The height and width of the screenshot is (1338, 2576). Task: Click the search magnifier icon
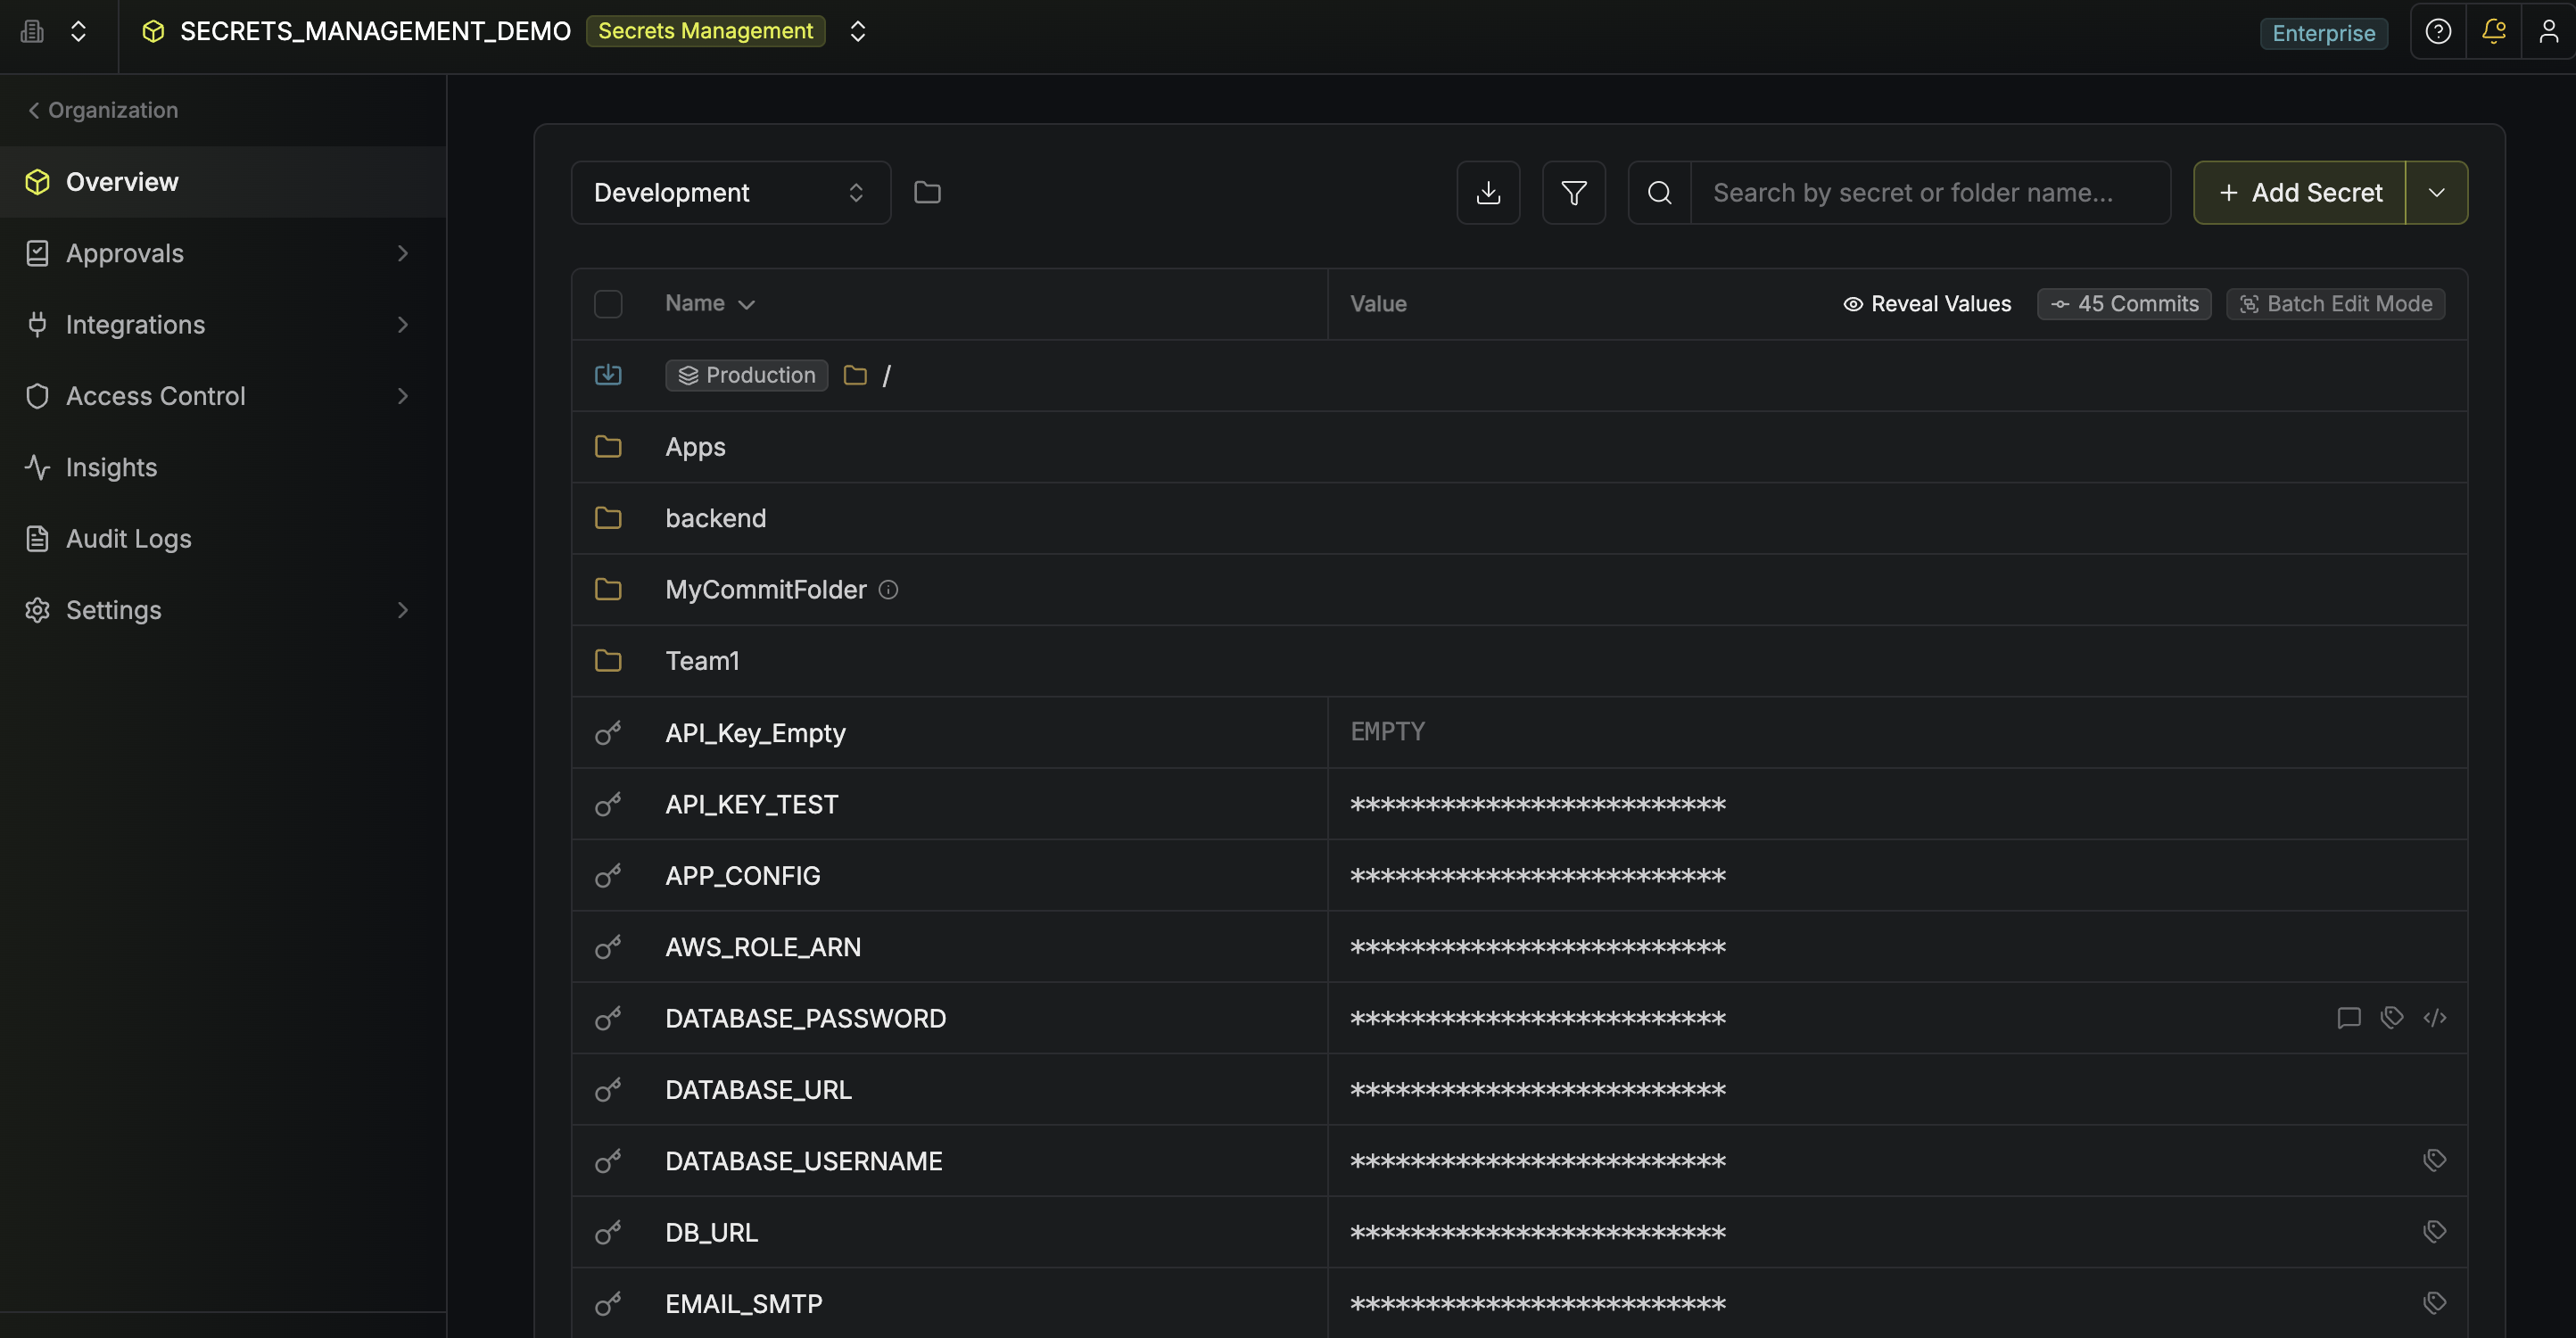coord(1659,193)
